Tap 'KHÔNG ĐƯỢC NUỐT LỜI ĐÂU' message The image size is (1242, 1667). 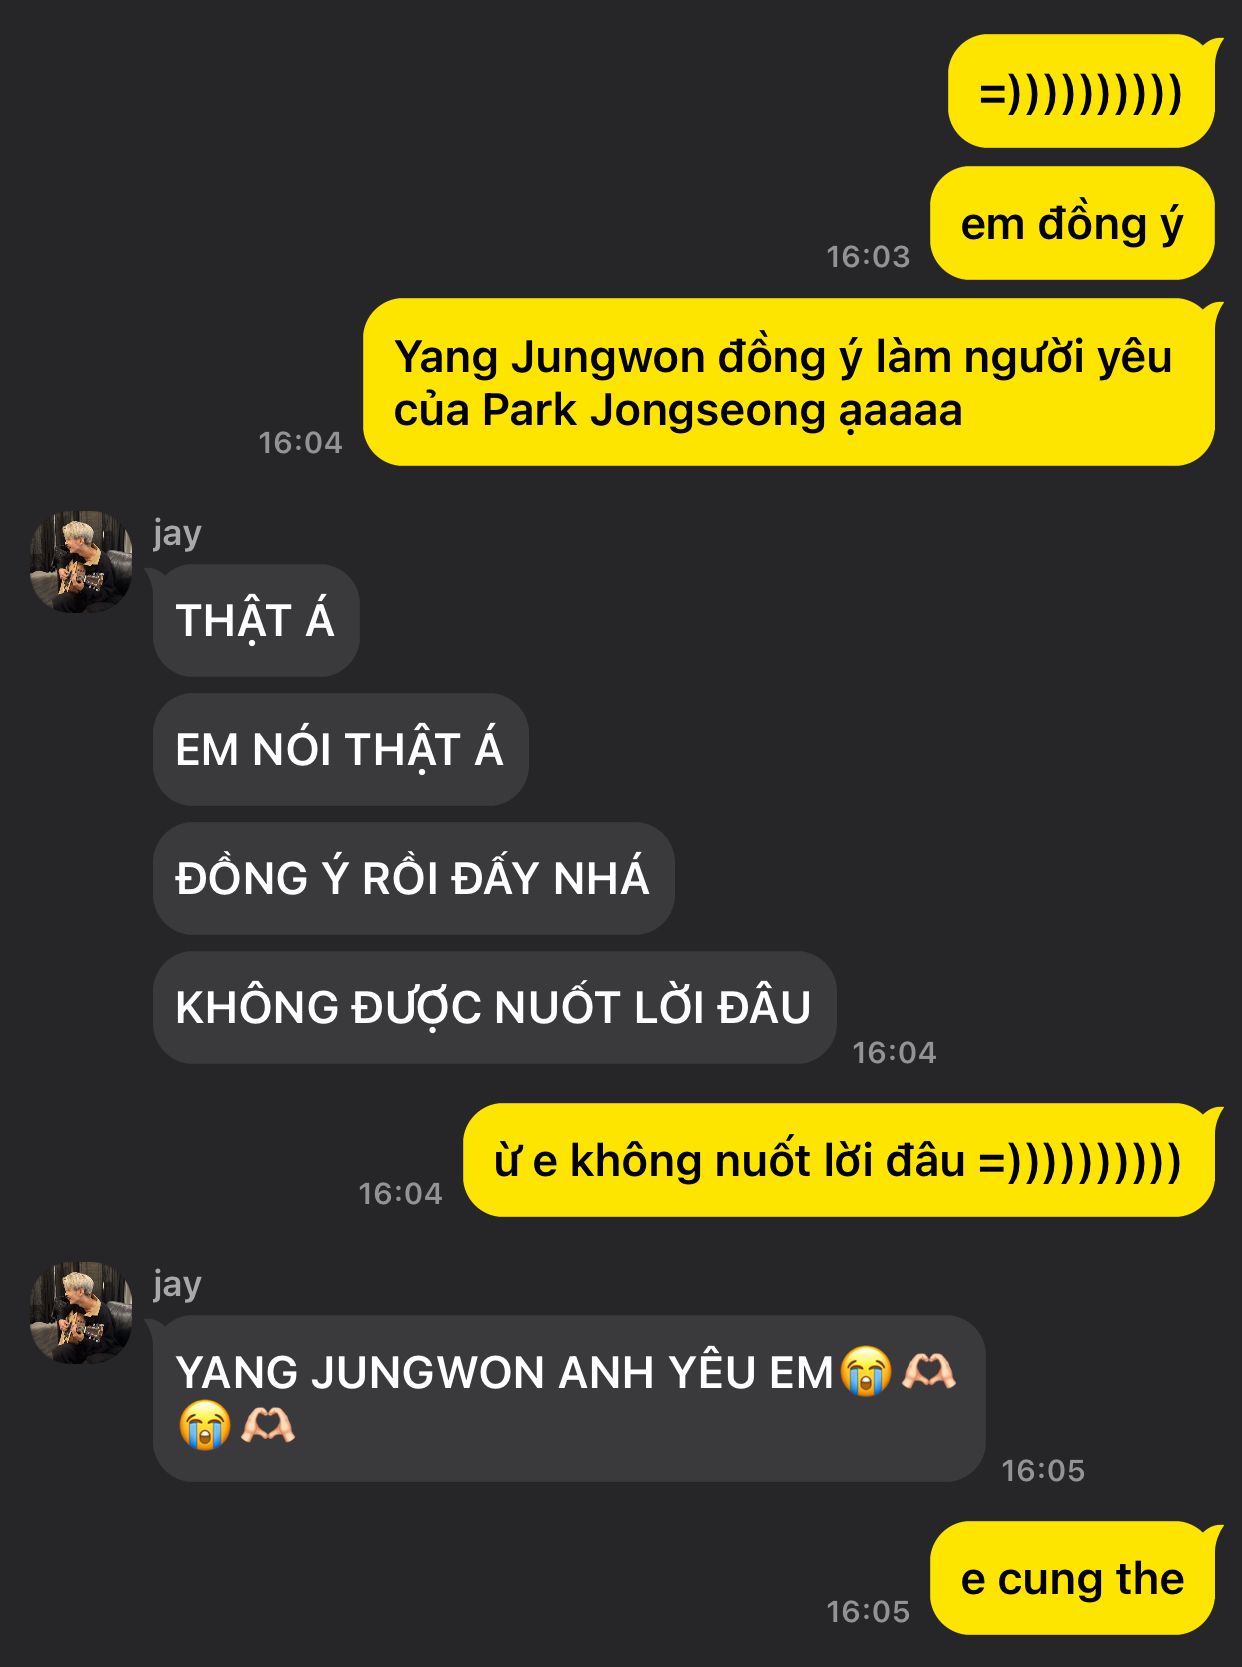click(494, 1007)
